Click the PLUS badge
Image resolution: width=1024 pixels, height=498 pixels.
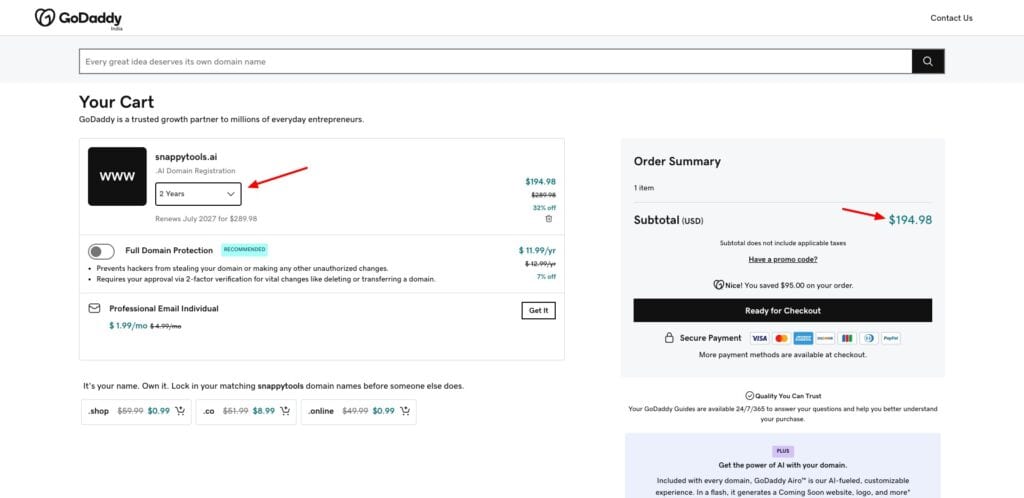point(782,451)
